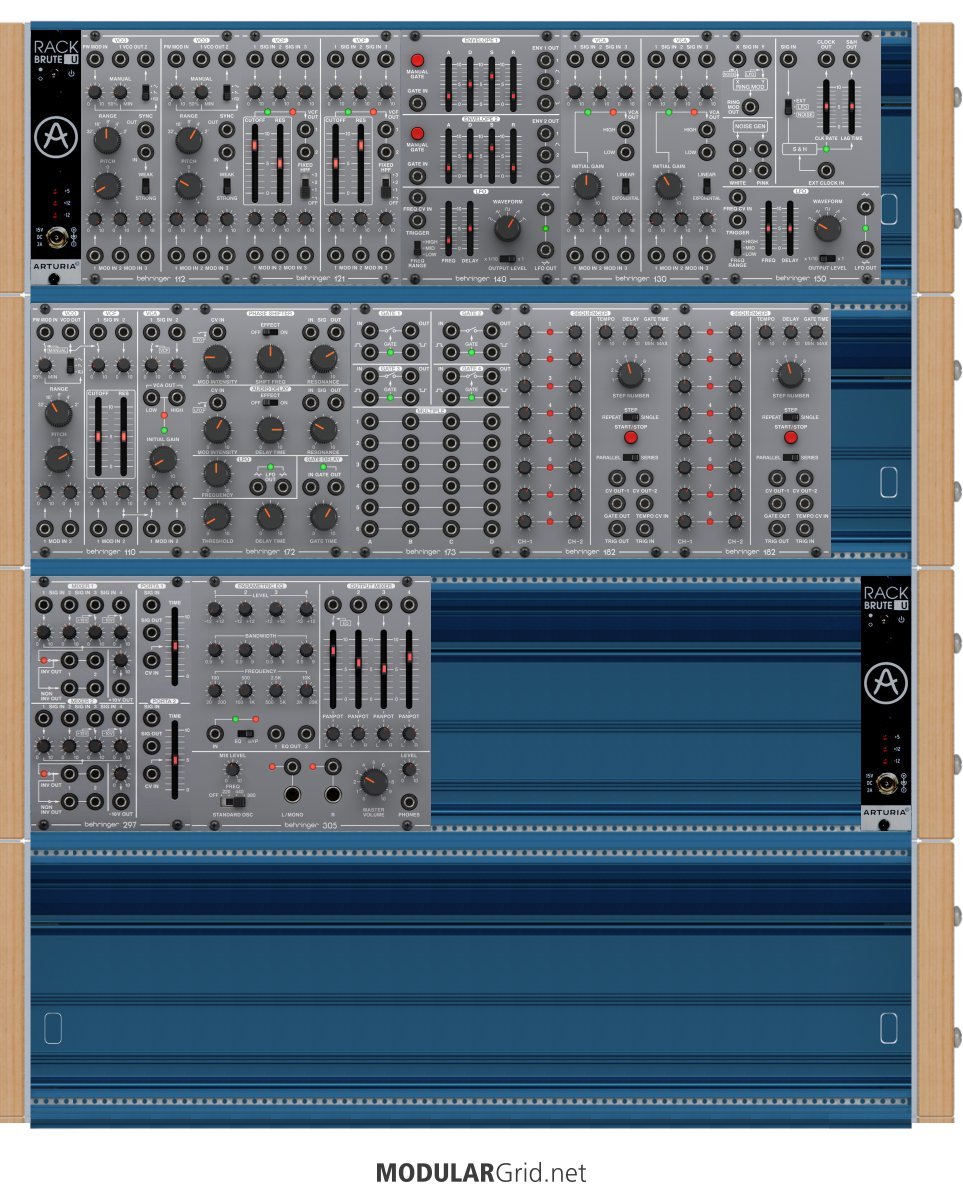Image resolution: width=963 pixels, height=1194 pixels.
Task: Click the VCF Cutoff slider on module 110
Action: (98, 436)
